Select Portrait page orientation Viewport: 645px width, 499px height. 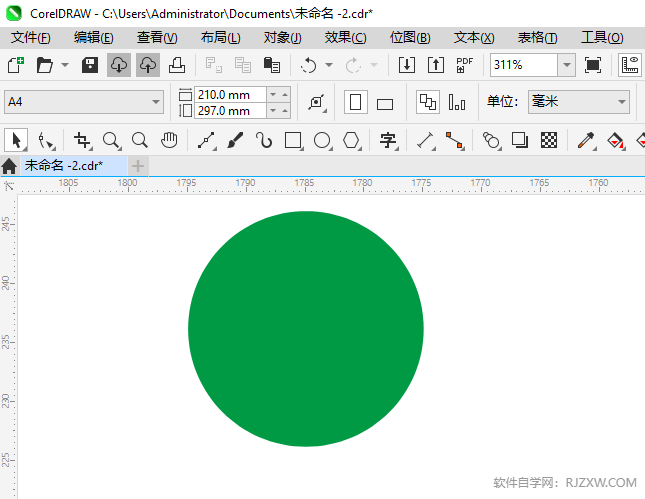coord(355,102)
